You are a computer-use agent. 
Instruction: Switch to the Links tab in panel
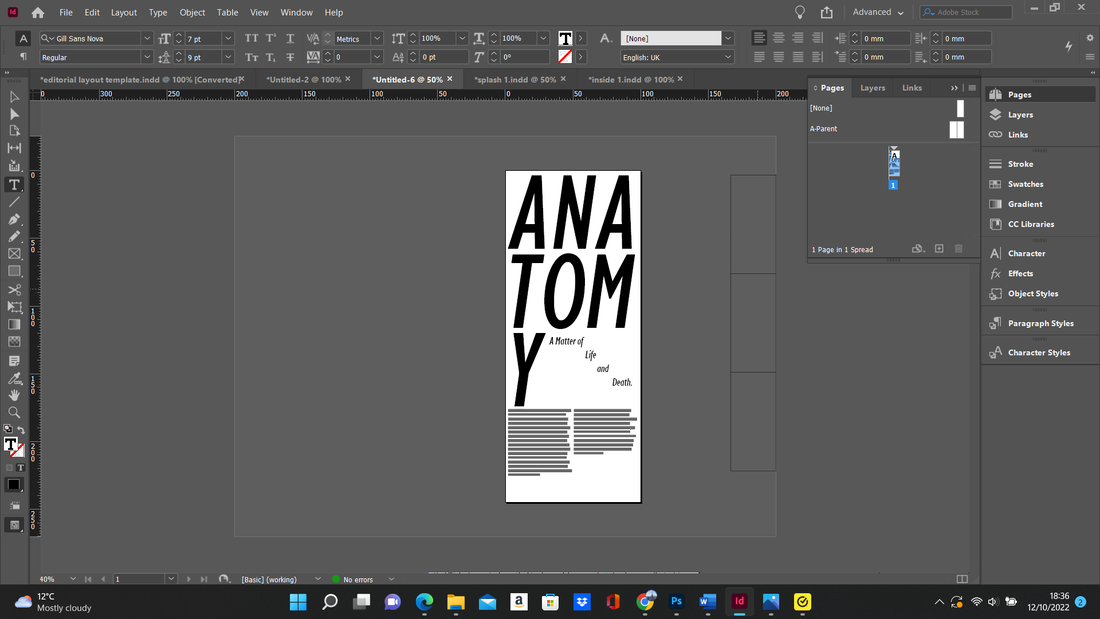pyautogui.click(x=912, y=88)
